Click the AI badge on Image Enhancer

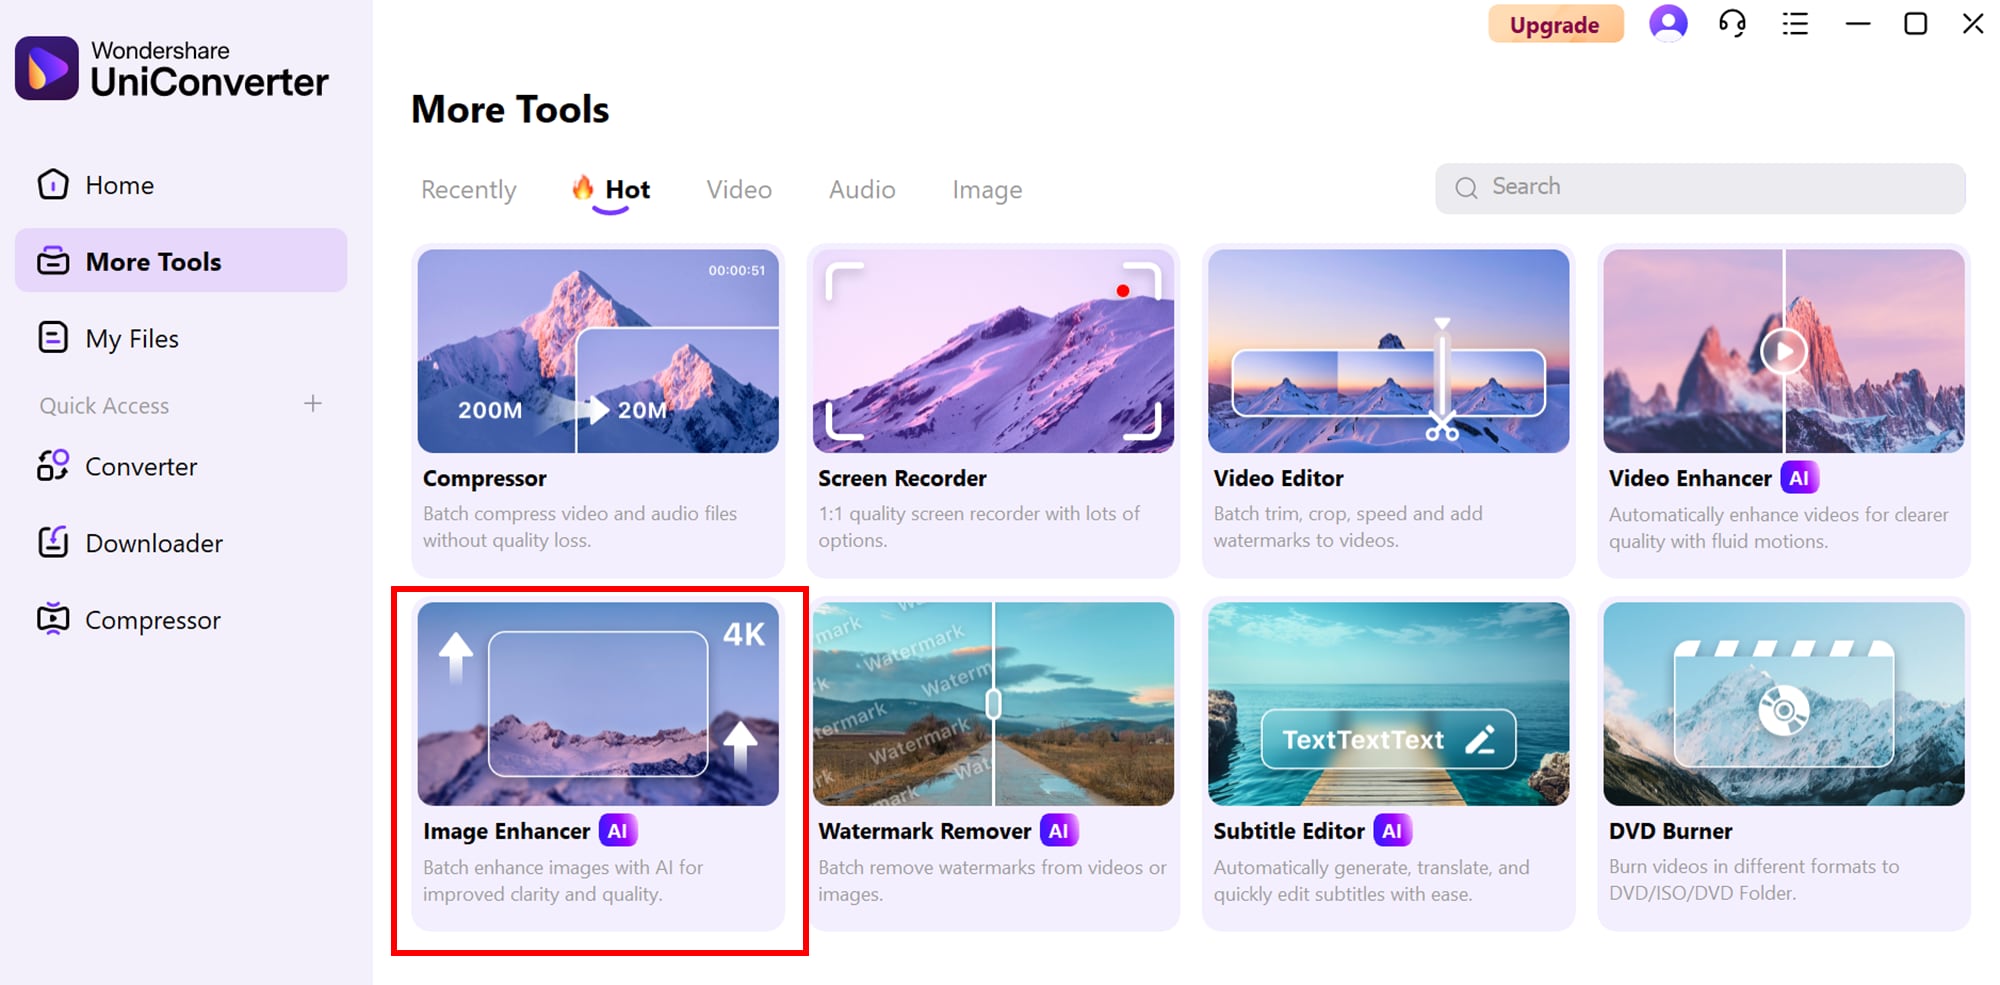pos(618,831)
